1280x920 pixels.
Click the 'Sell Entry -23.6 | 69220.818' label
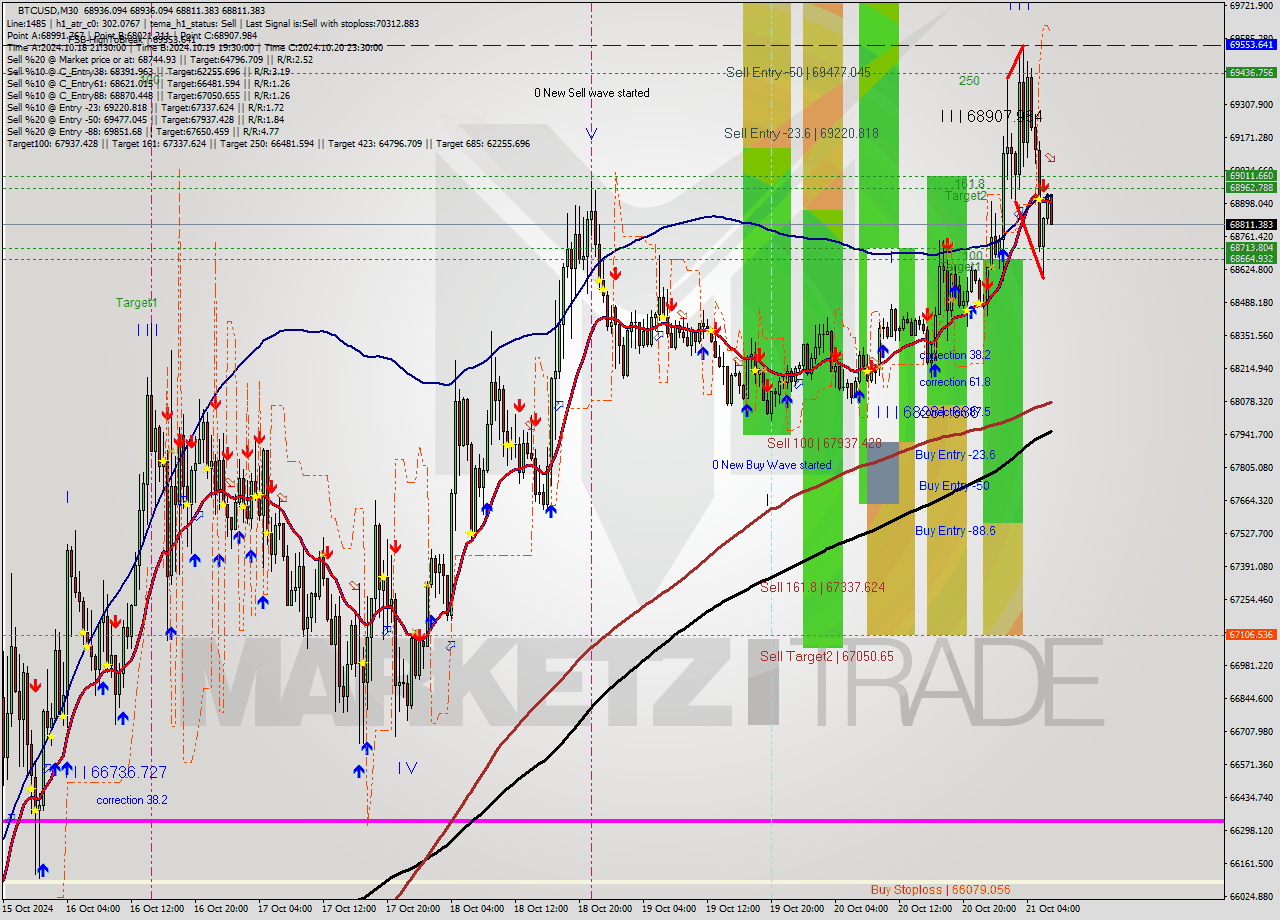click(x=801, y=133)
